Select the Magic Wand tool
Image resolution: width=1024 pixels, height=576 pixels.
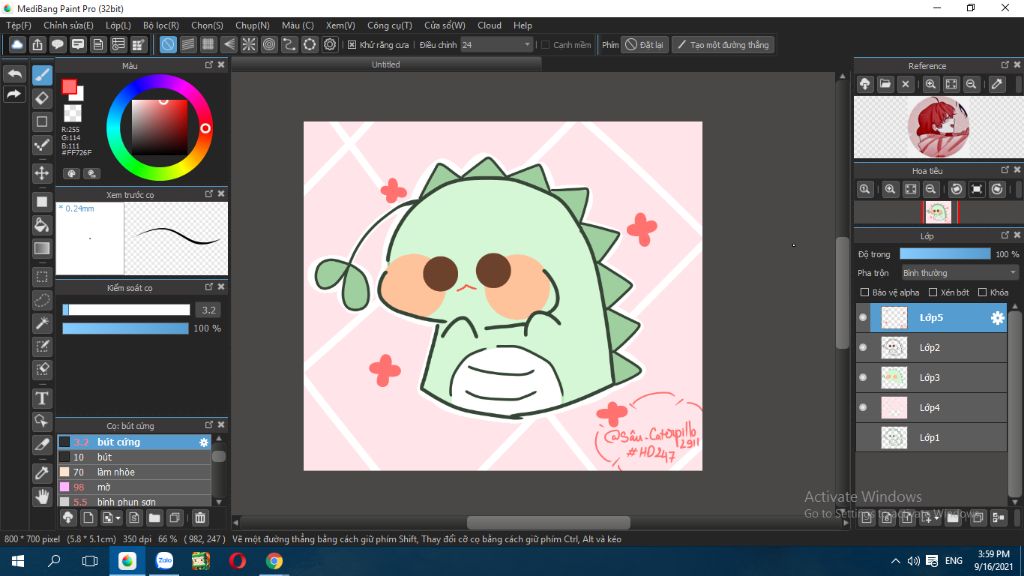click(42, 323)
